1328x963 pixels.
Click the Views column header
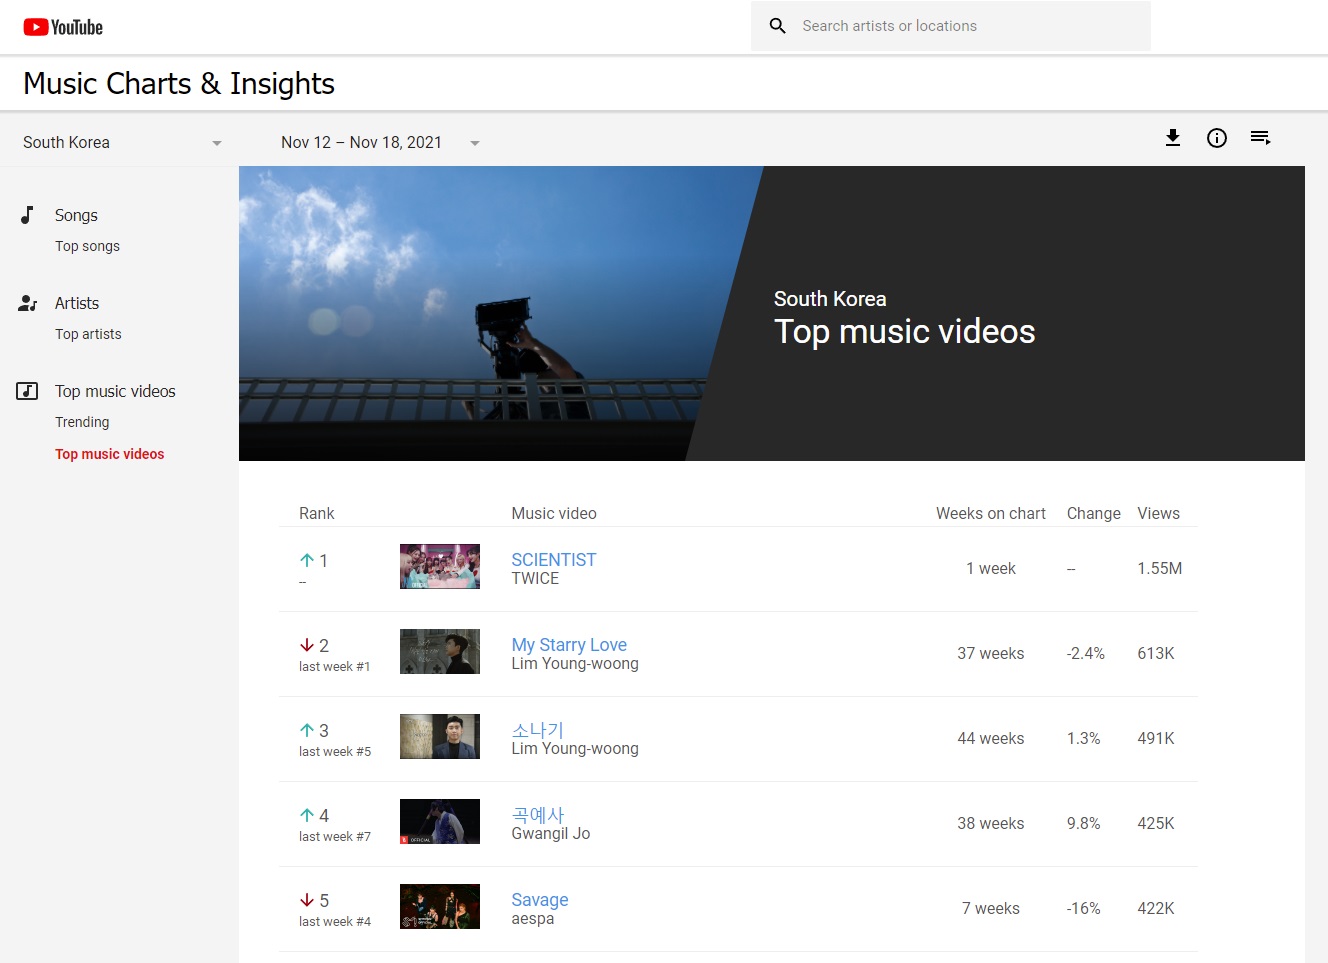tap(1158, 513)
